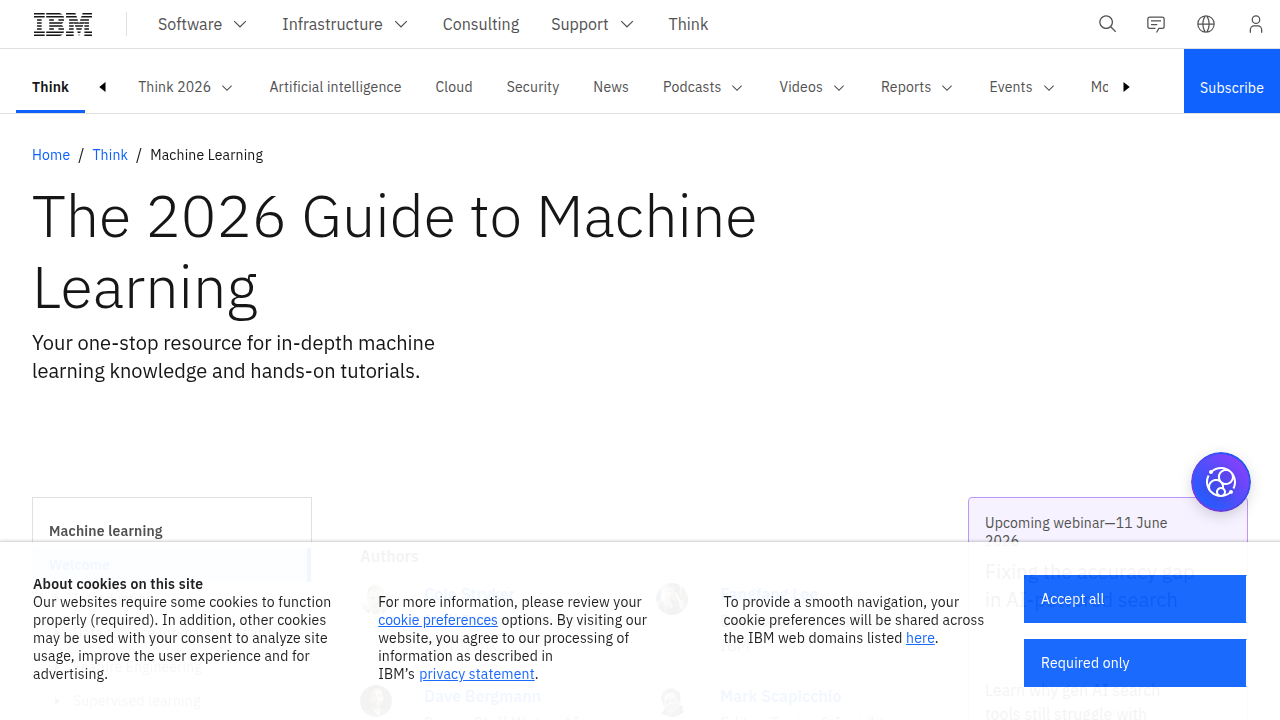1280x720 pixels.
Task: Expand the Support menu
Action: (592, 24)
